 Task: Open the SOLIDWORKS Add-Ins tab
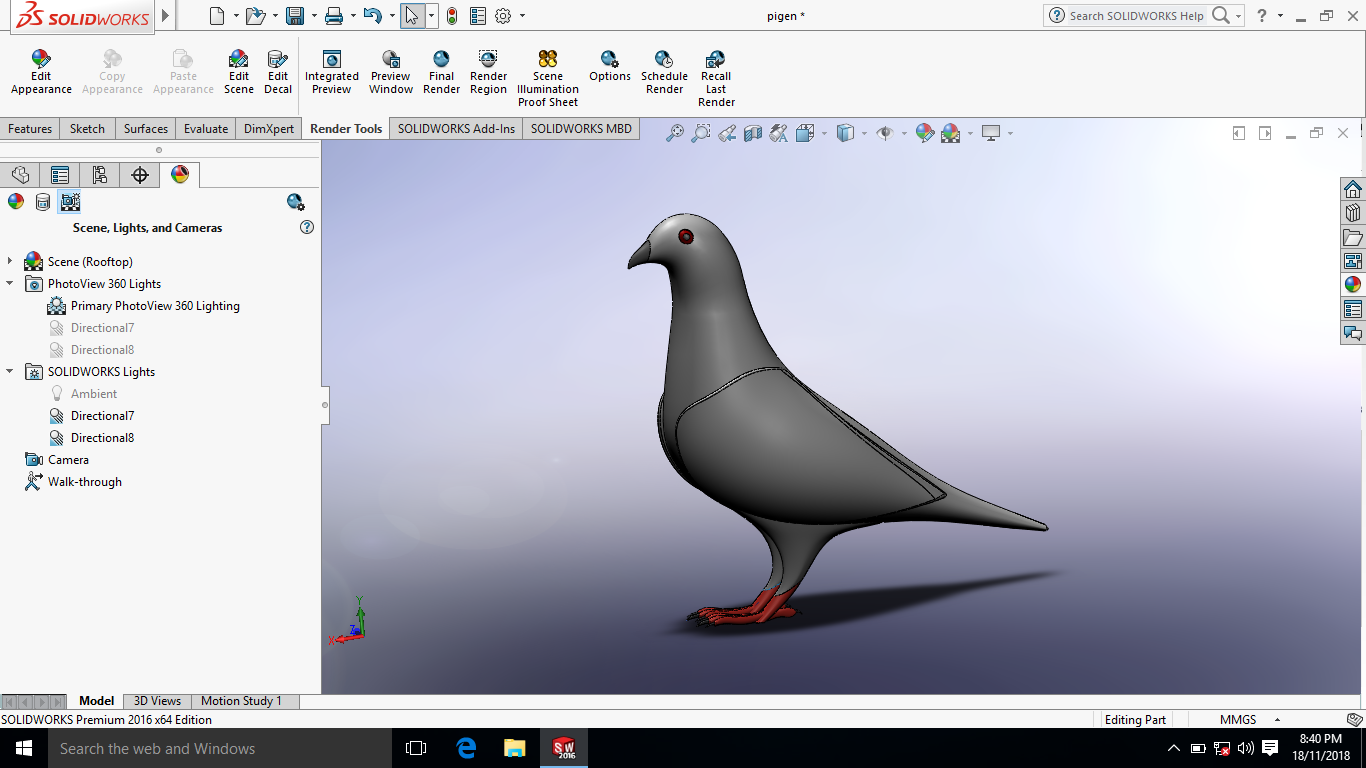tap(456, 129)
